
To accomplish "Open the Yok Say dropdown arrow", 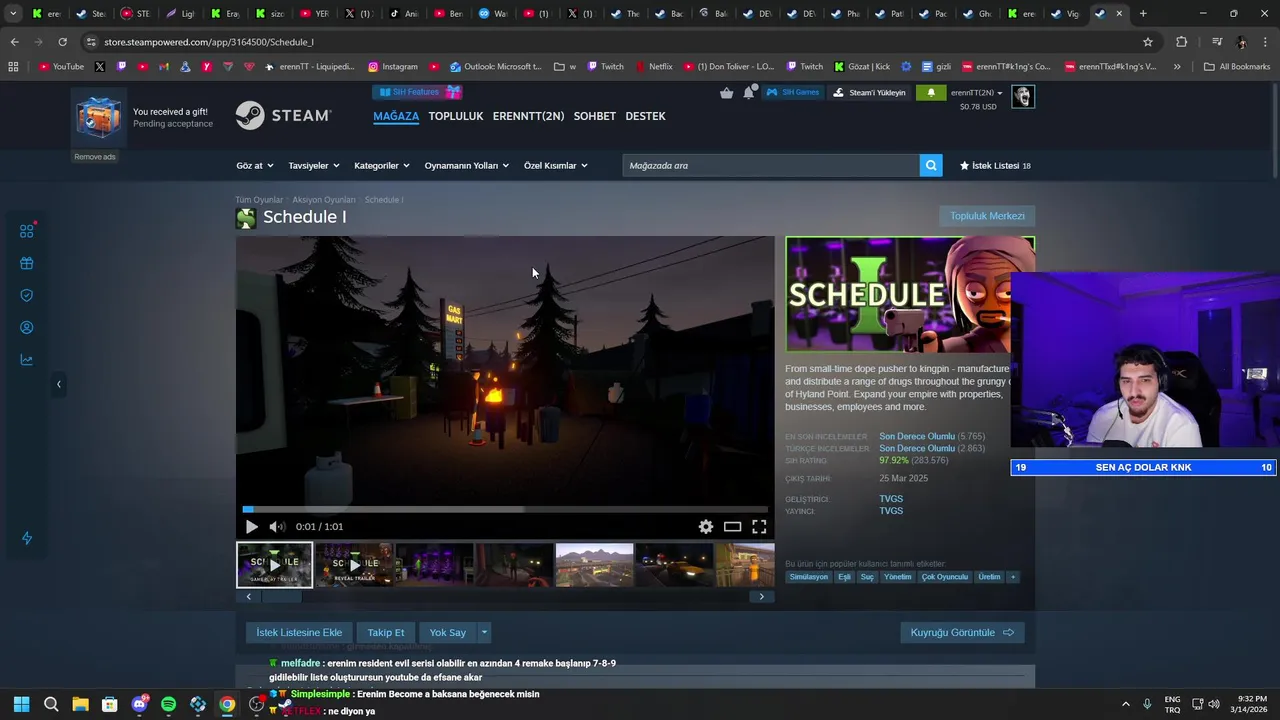I will click(484, 632).
